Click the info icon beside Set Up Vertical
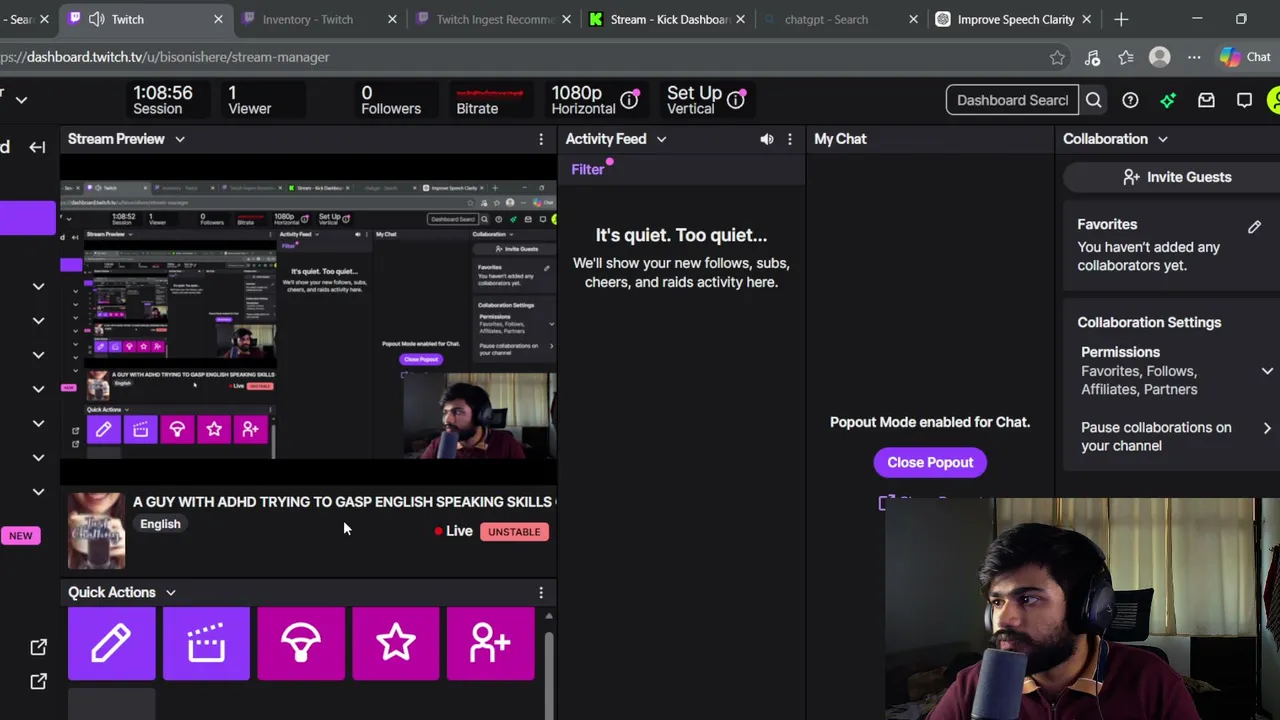The height and width of the screenshot is (720, 1280). [x=736, y=99]
